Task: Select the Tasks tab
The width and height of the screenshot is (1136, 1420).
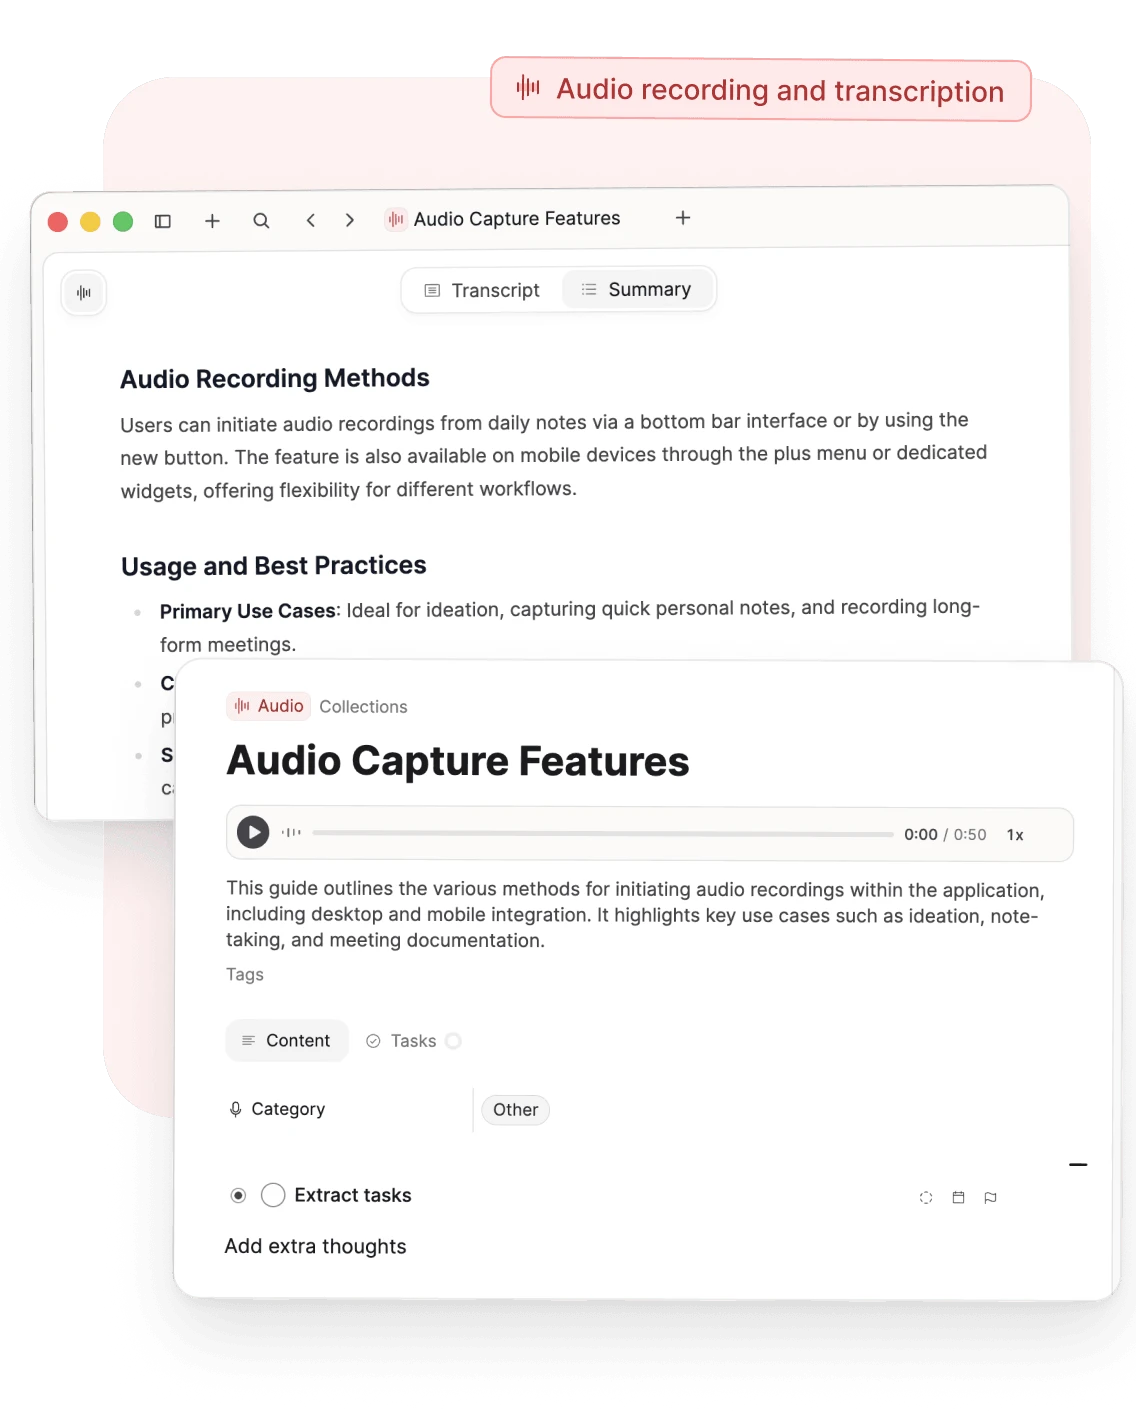Action: tap(413, 1041)
